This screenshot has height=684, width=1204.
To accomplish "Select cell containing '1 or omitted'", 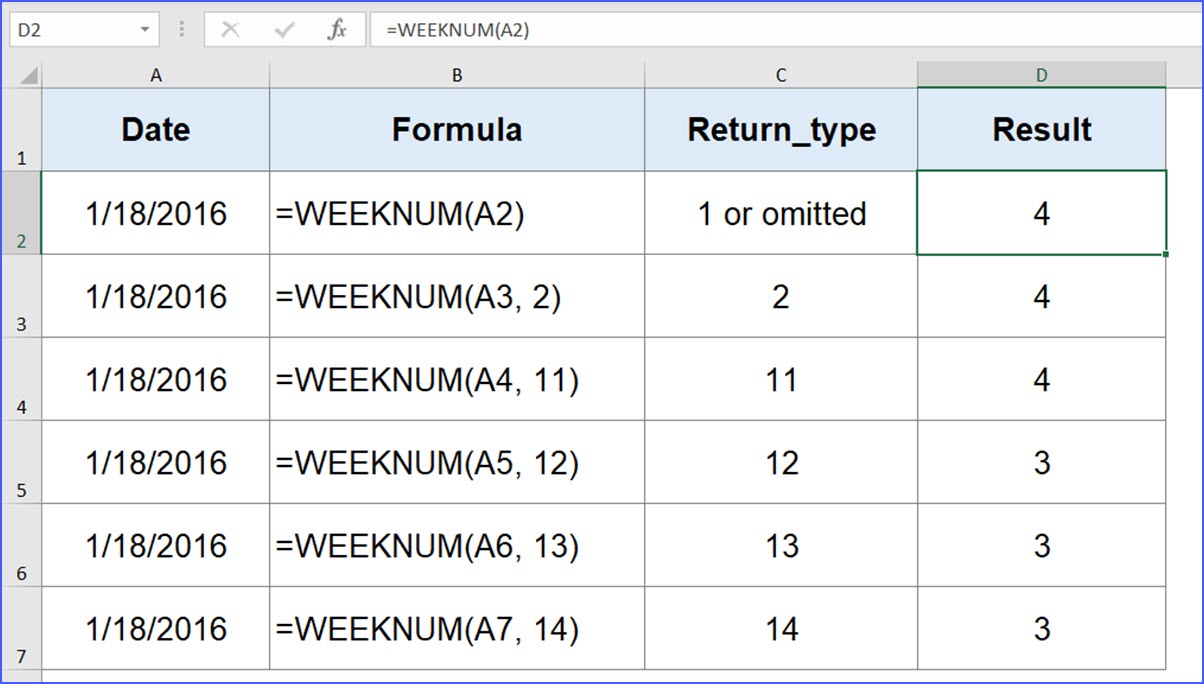I will pos(780,213).
